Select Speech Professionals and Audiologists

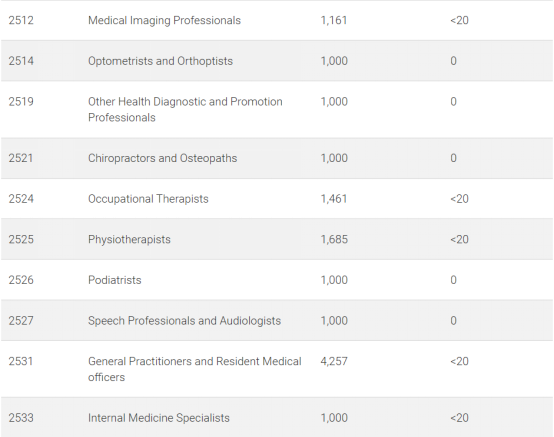tap(184, 320)
